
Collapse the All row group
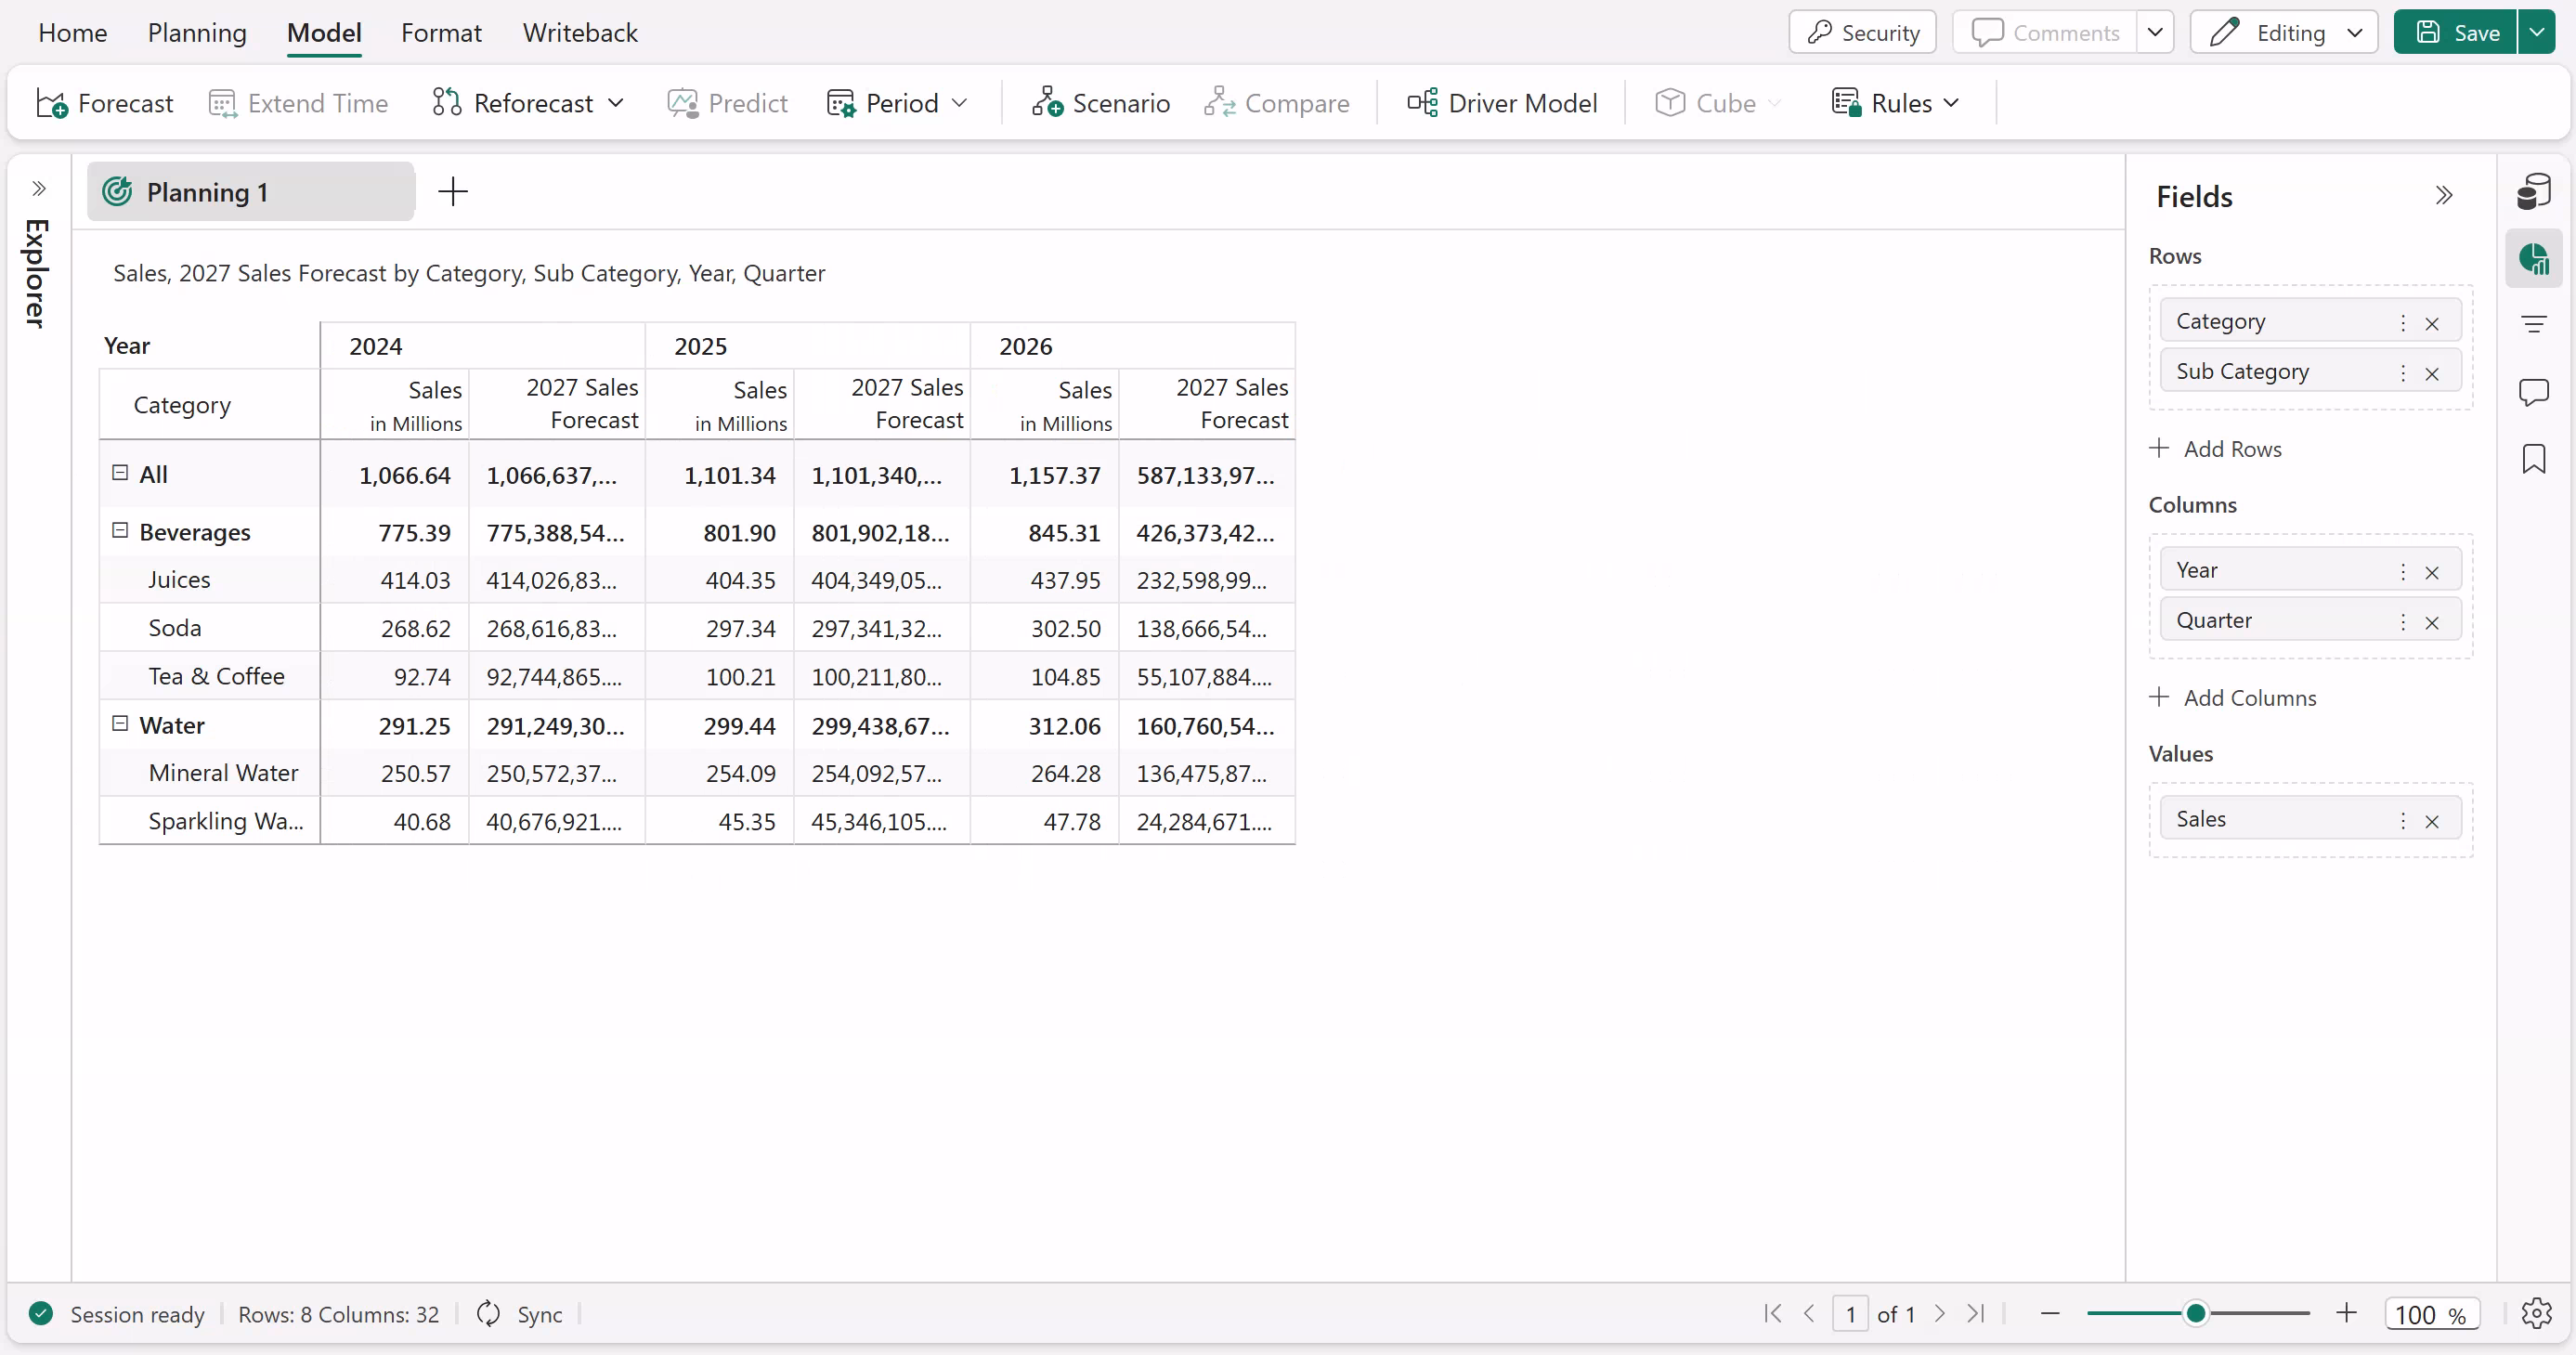[x=120, y=473]
